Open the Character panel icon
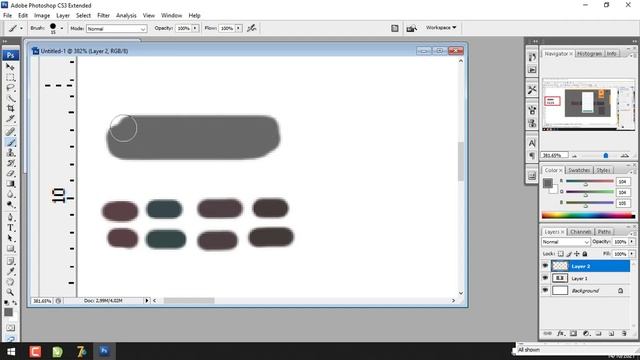Image resolution: width=640 pixels, height=360 pixels. pyautogui.click(x=532, y=143)
